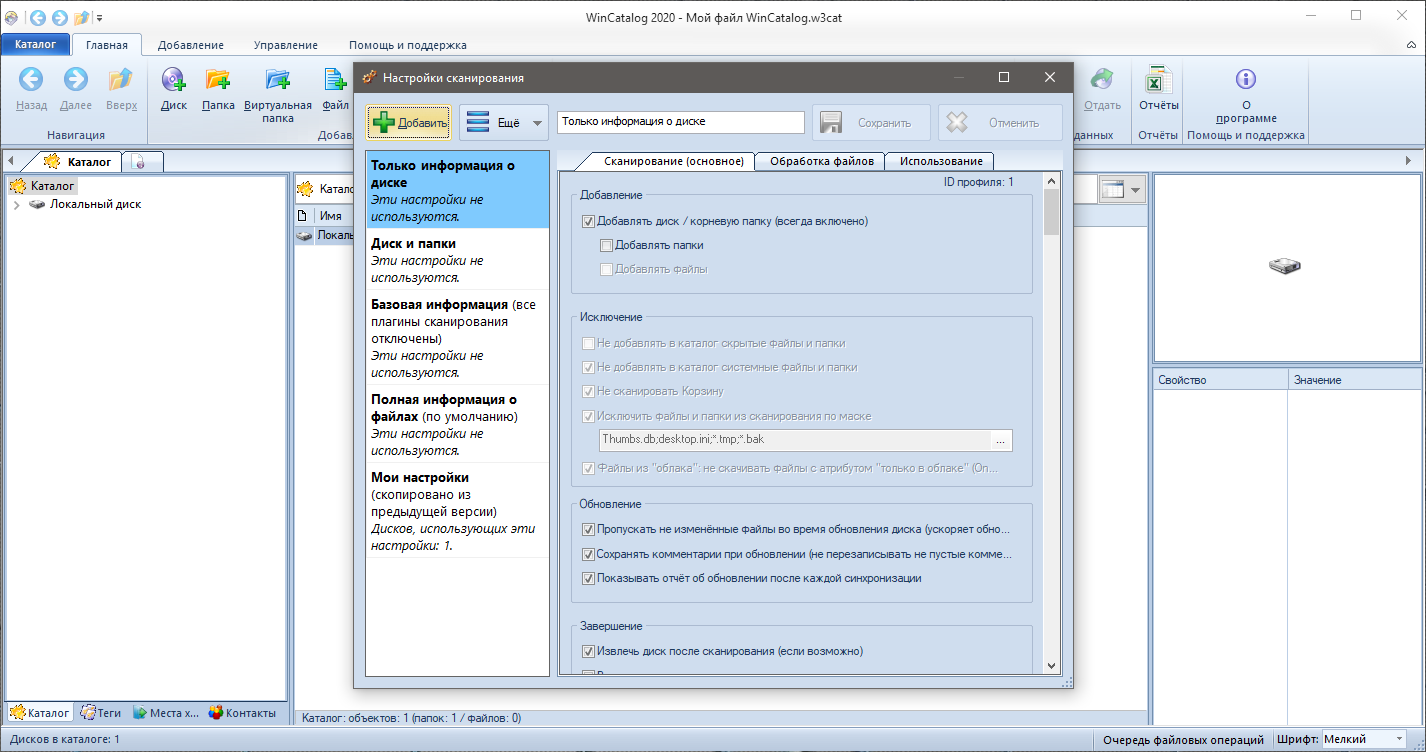Click the green plus Добавить button
The width and height of the screenshot is (1426, 752).
tap(410, 123)
